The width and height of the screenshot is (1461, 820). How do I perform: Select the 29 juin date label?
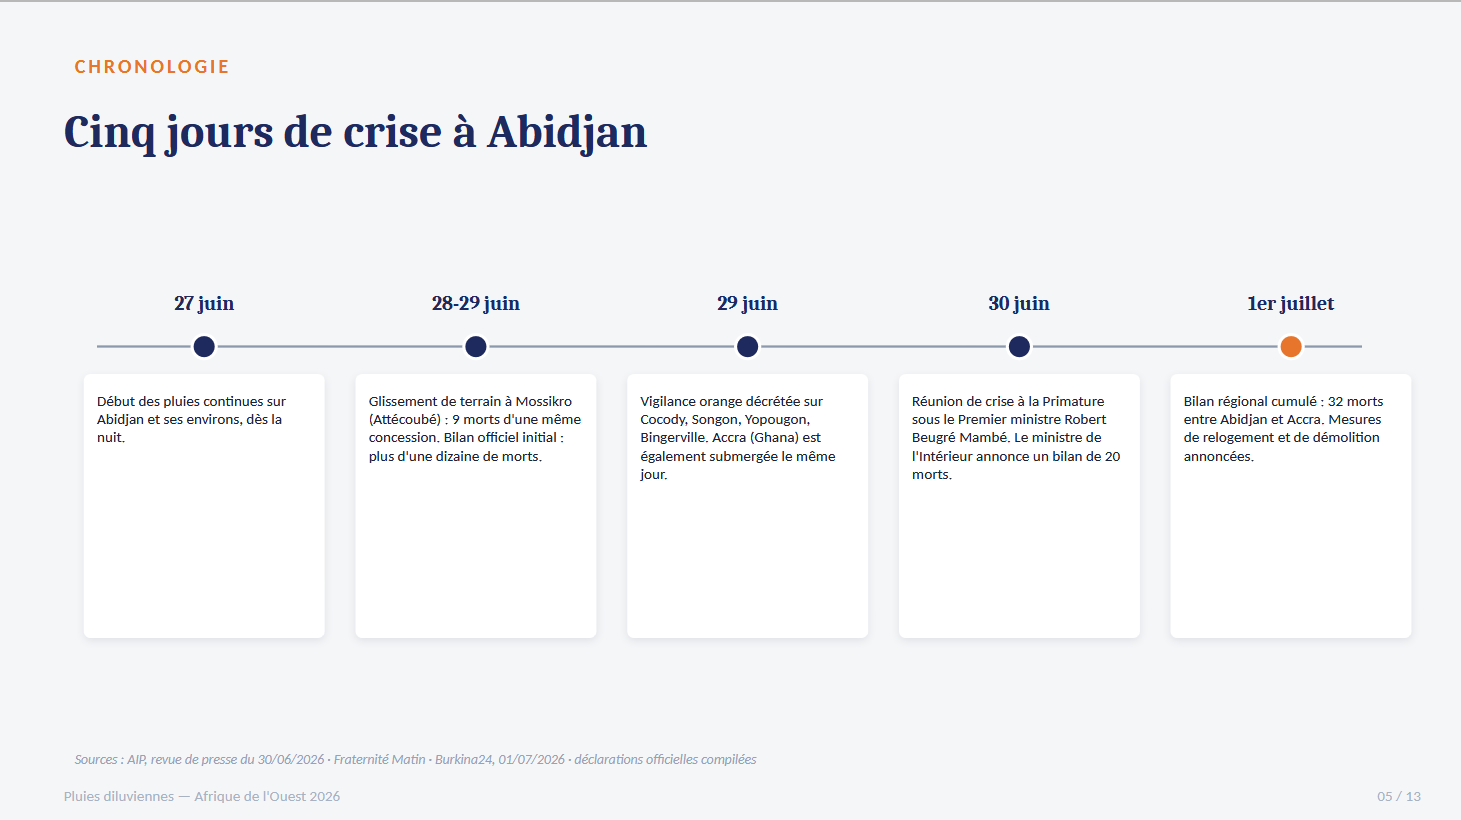click(x=747, y=303)
